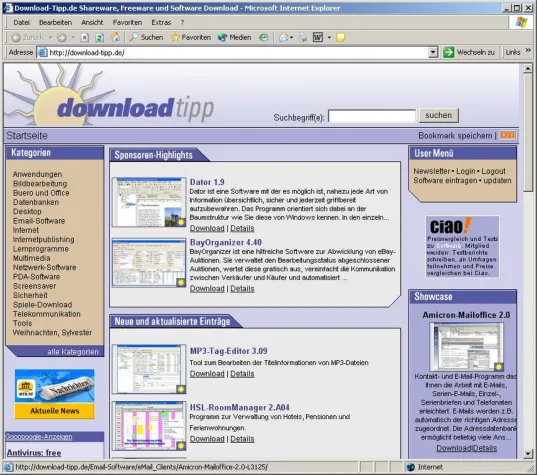This screenshot has height=475, width=537.
Task: Open the Word edit button dropdown arrow
Action: pos(329,37)
